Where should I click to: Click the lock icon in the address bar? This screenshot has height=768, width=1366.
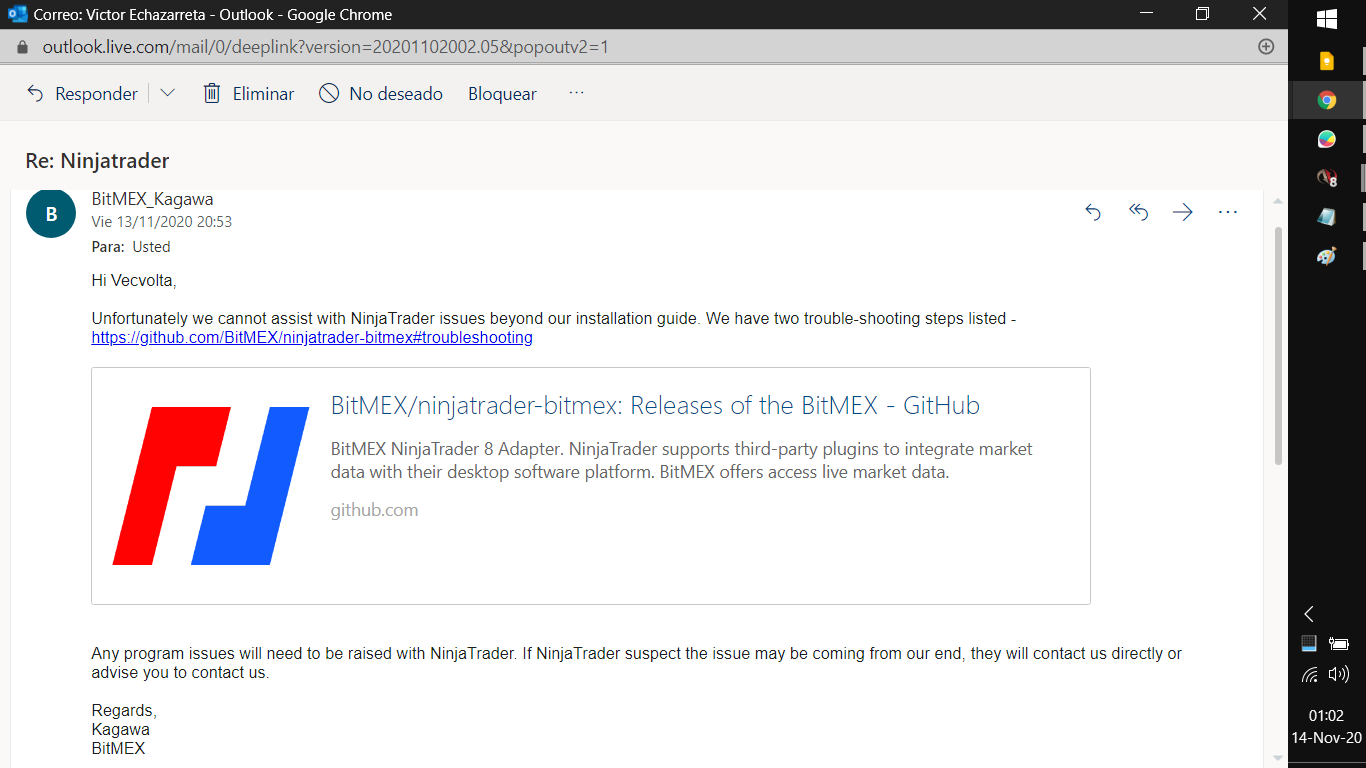(23, 47)
